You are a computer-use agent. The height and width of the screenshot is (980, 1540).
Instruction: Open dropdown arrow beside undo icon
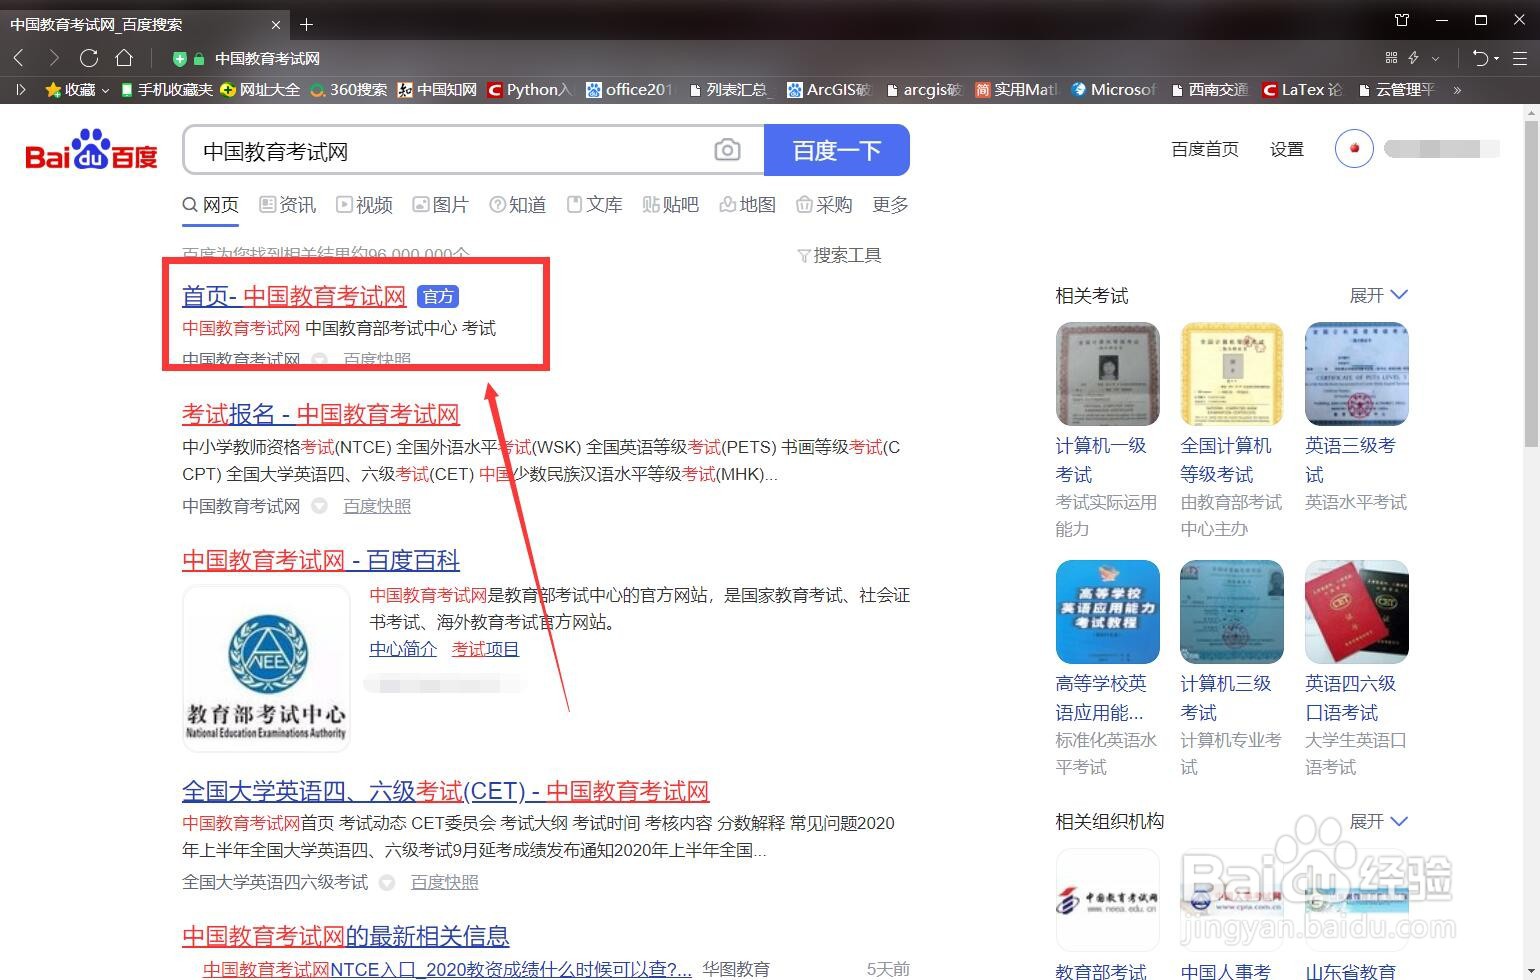click(x=1496, y=58)
